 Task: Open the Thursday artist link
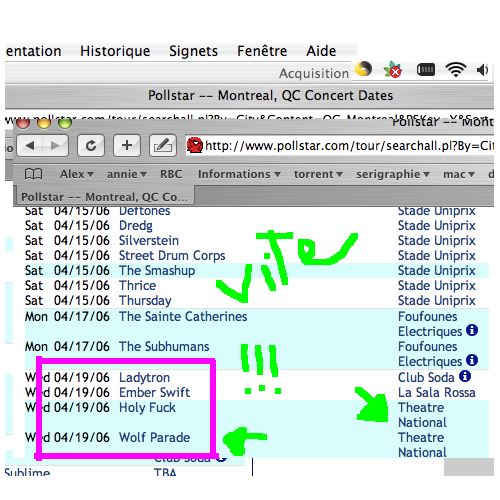[x=145, y=301]
